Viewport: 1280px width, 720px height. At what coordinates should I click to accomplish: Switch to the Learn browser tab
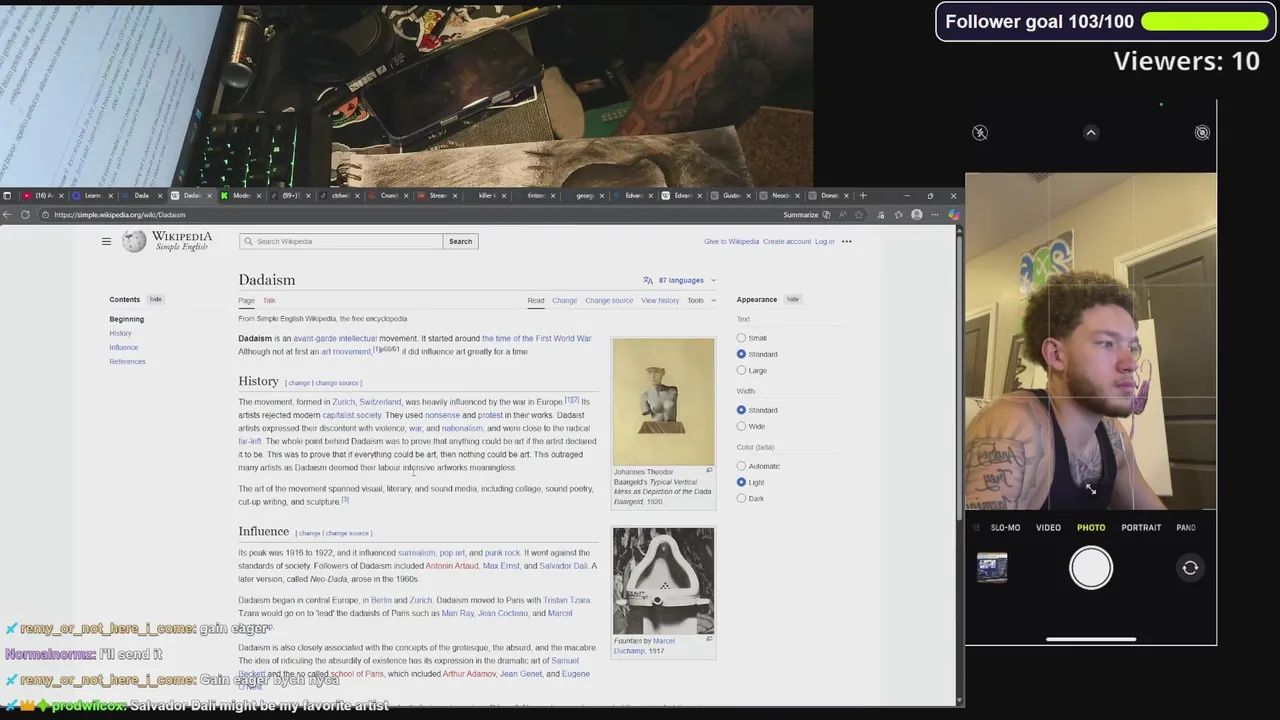pos(91,195)
